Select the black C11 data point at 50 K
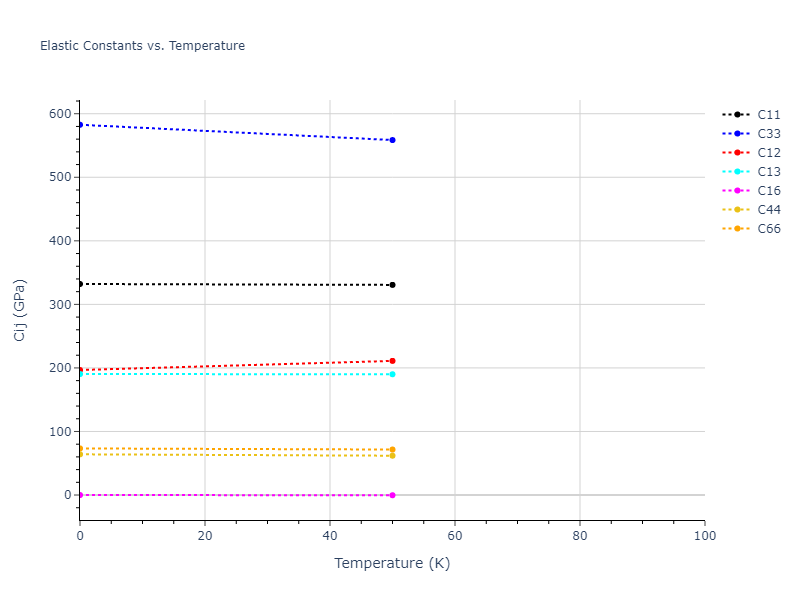The height and width of the screenshot is (600, 800). point(392,285)
